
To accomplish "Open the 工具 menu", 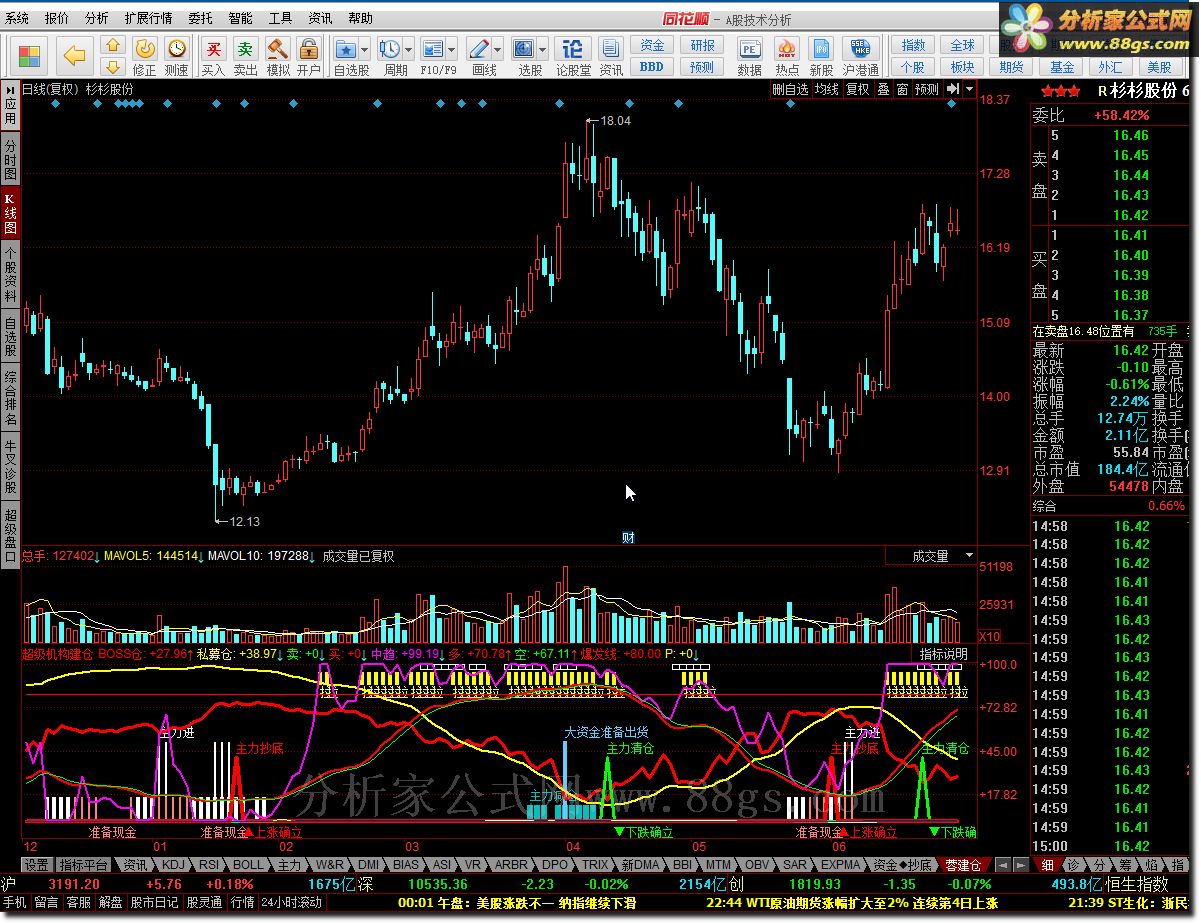I will (x=280, y=19).
